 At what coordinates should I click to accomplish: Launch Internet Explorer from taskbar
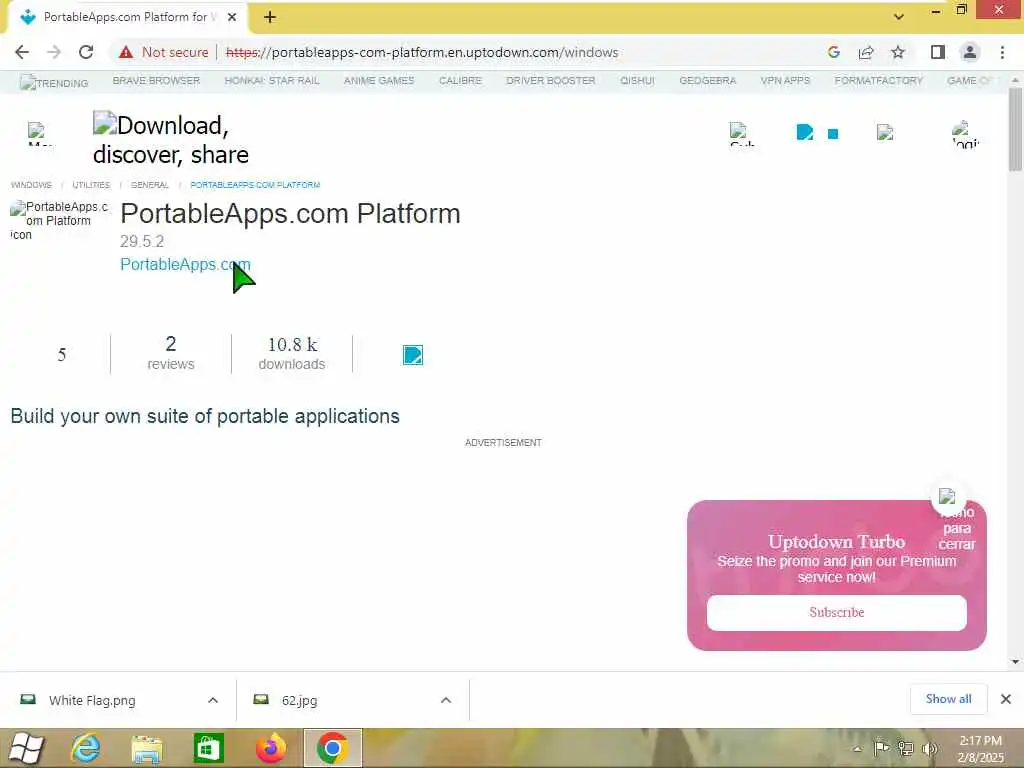pyautogui.click(x=86, y=748)
